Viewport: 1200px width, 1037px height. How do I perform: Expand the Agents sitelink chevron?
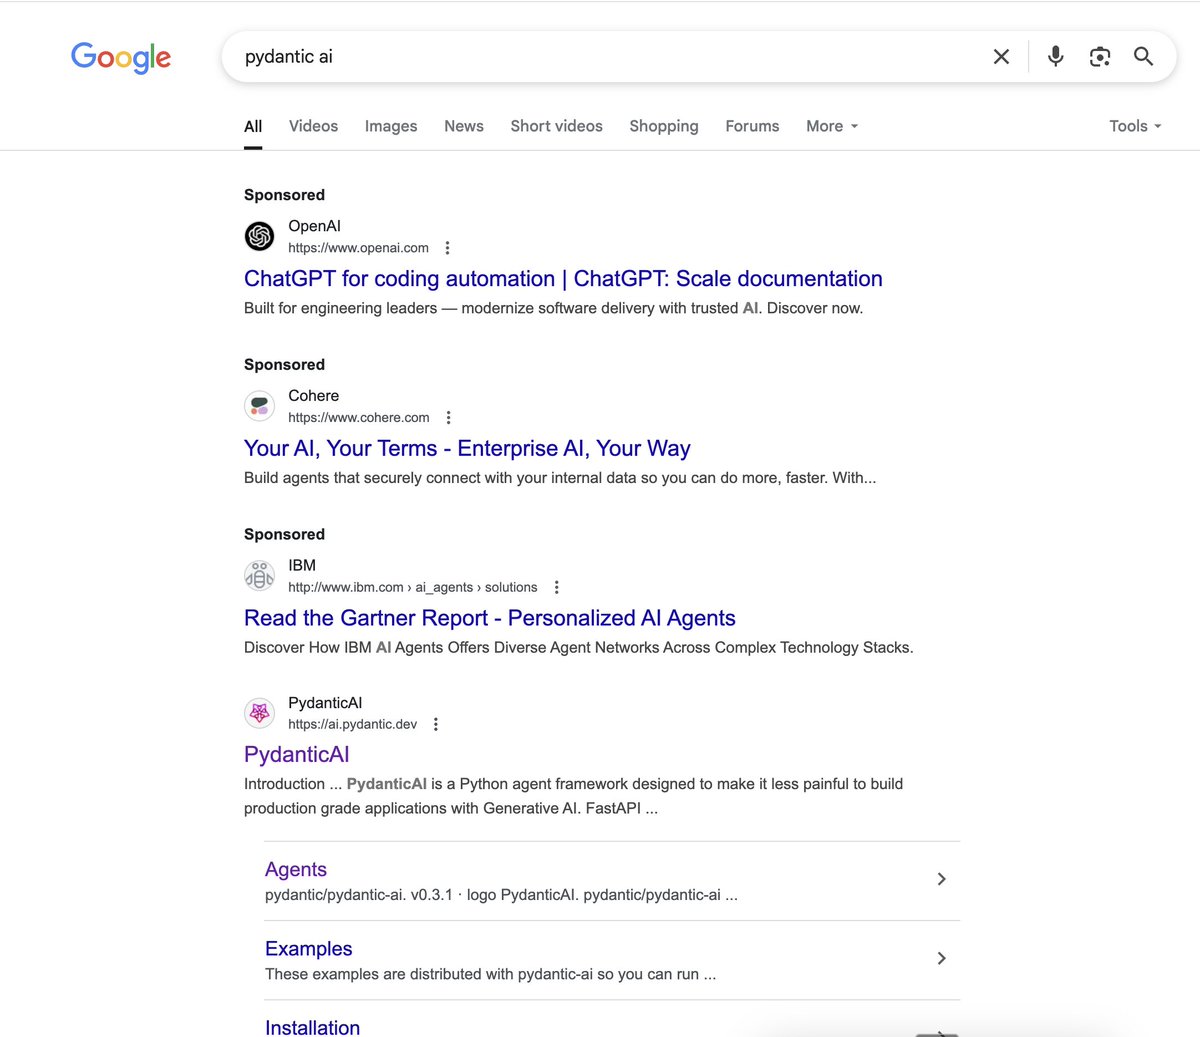click(x=941, y=879)
